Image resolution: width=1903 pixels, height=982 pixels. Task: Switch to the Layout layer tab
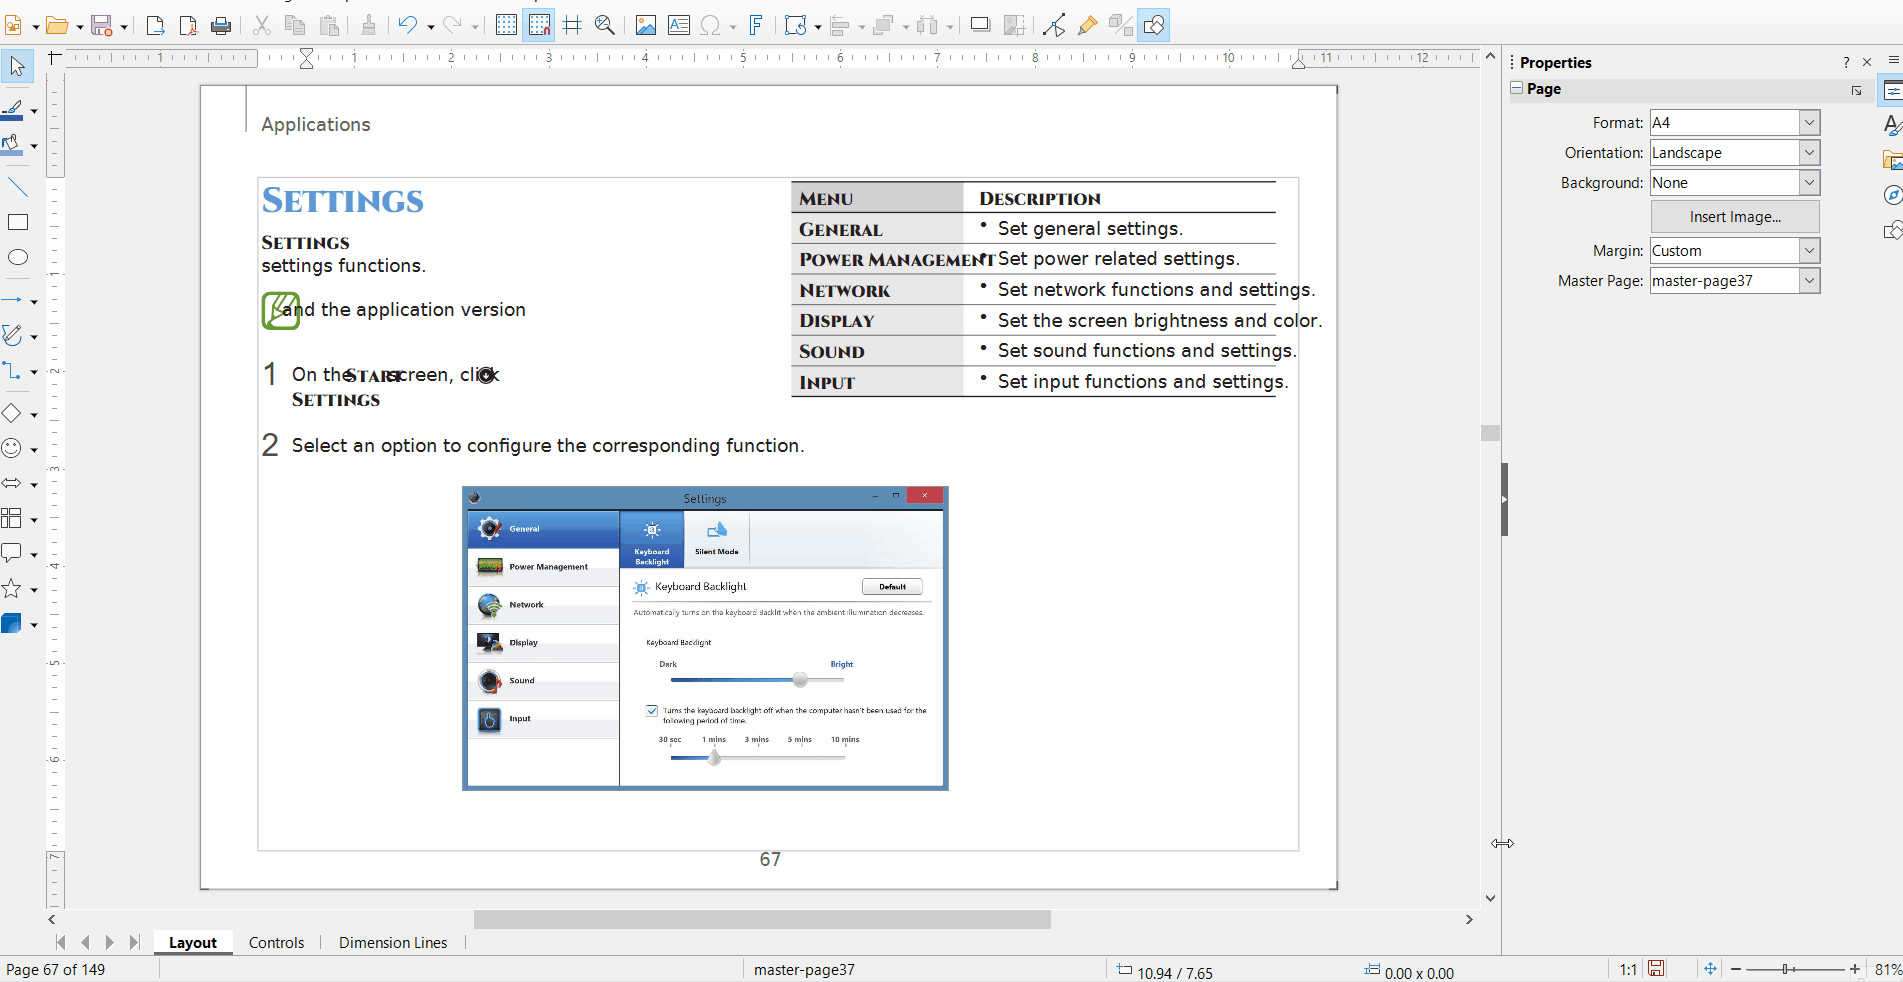193,943
